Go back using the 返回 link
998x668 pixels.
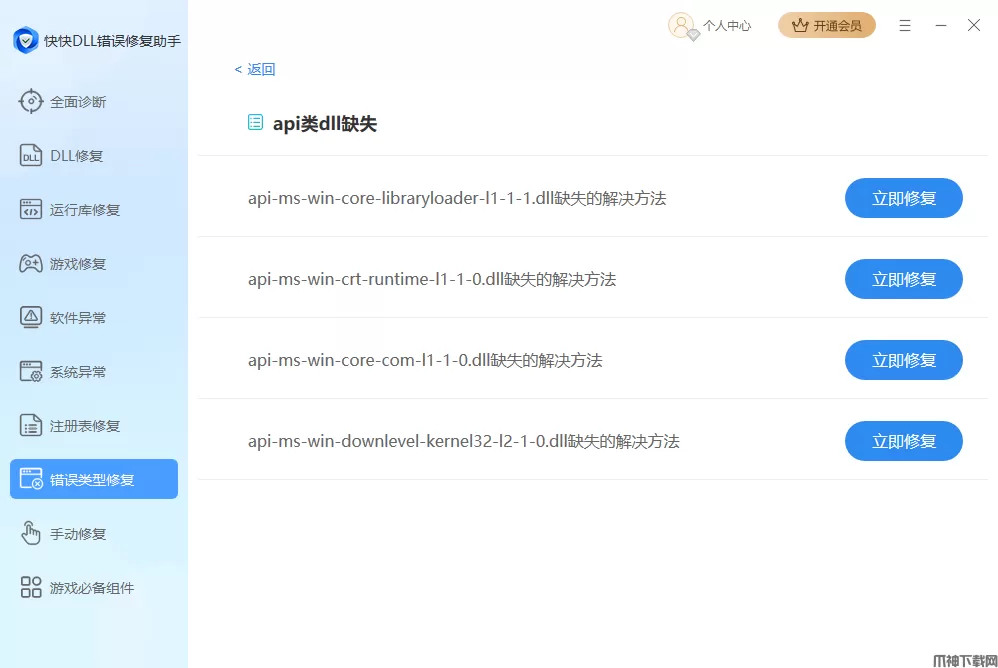[x=255, y=69]
